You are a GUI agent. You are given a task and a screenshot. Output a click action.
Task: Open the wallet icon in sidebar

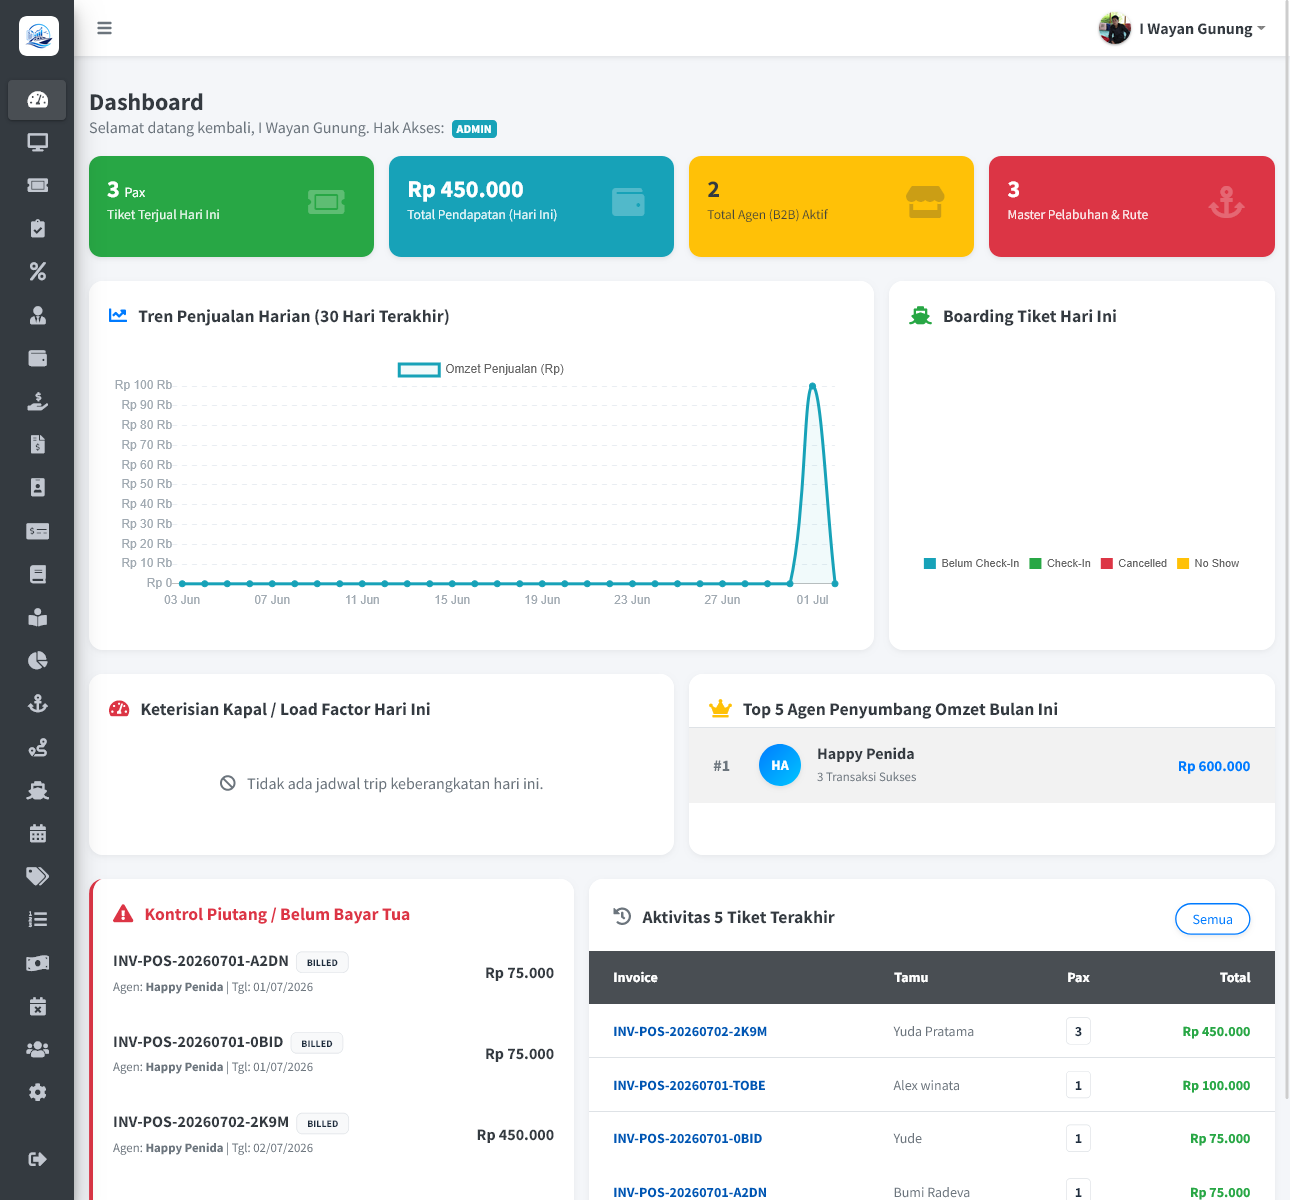tap(37, 358)
